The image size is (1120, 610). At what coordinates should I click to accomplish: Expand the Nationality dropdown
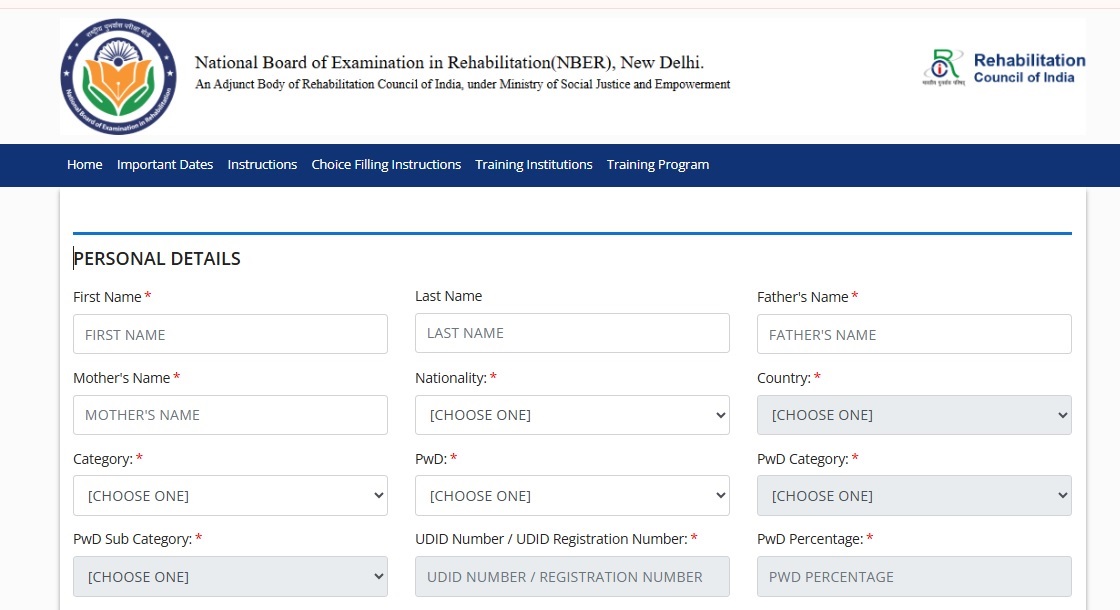coord(572,415)
